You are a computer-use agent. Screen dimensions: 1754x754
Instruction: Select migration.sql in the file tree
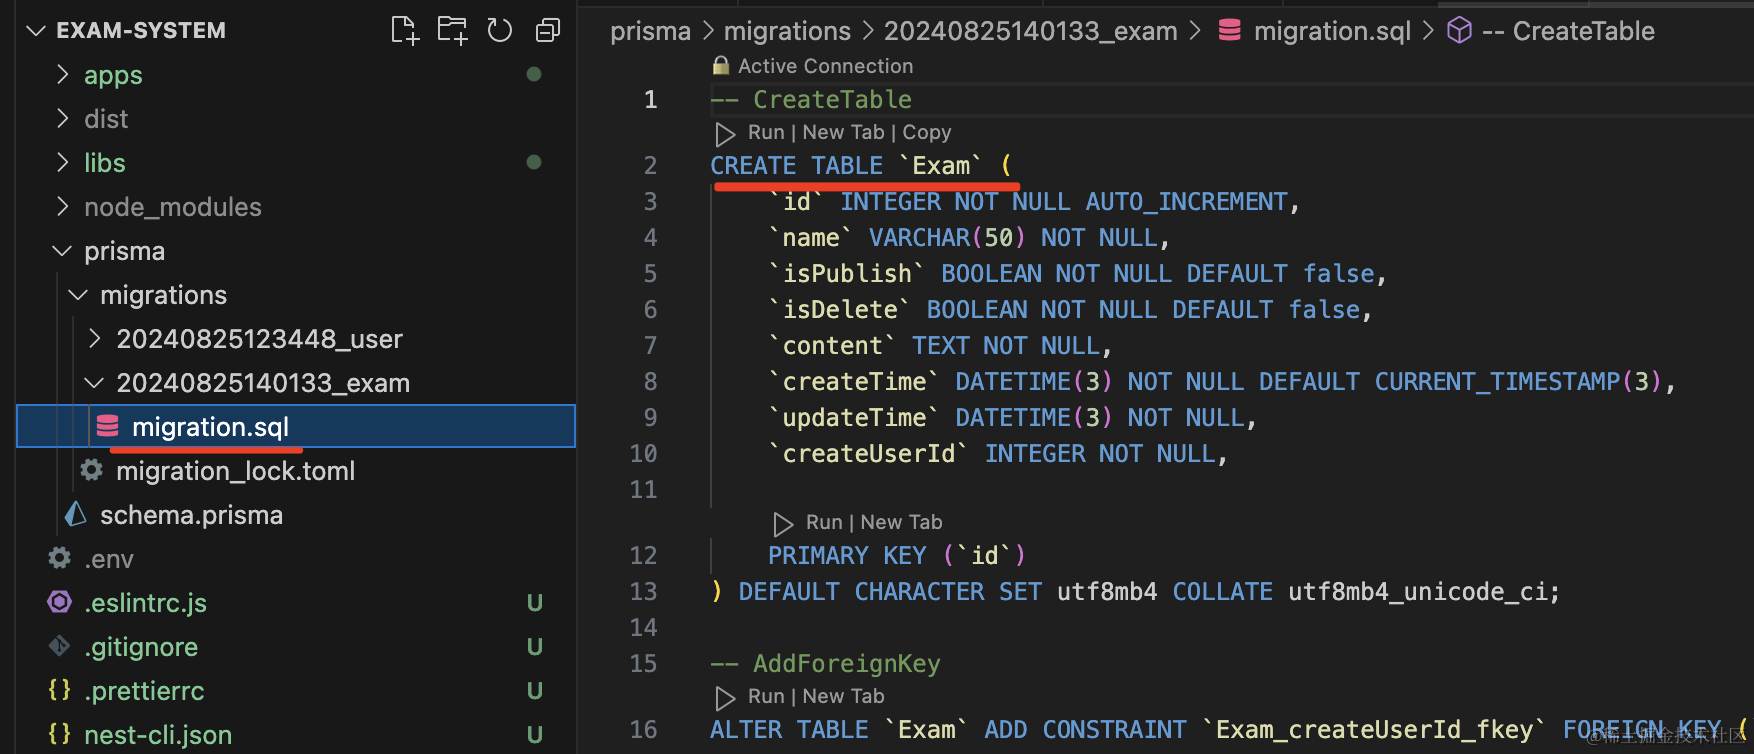(296, 426)
